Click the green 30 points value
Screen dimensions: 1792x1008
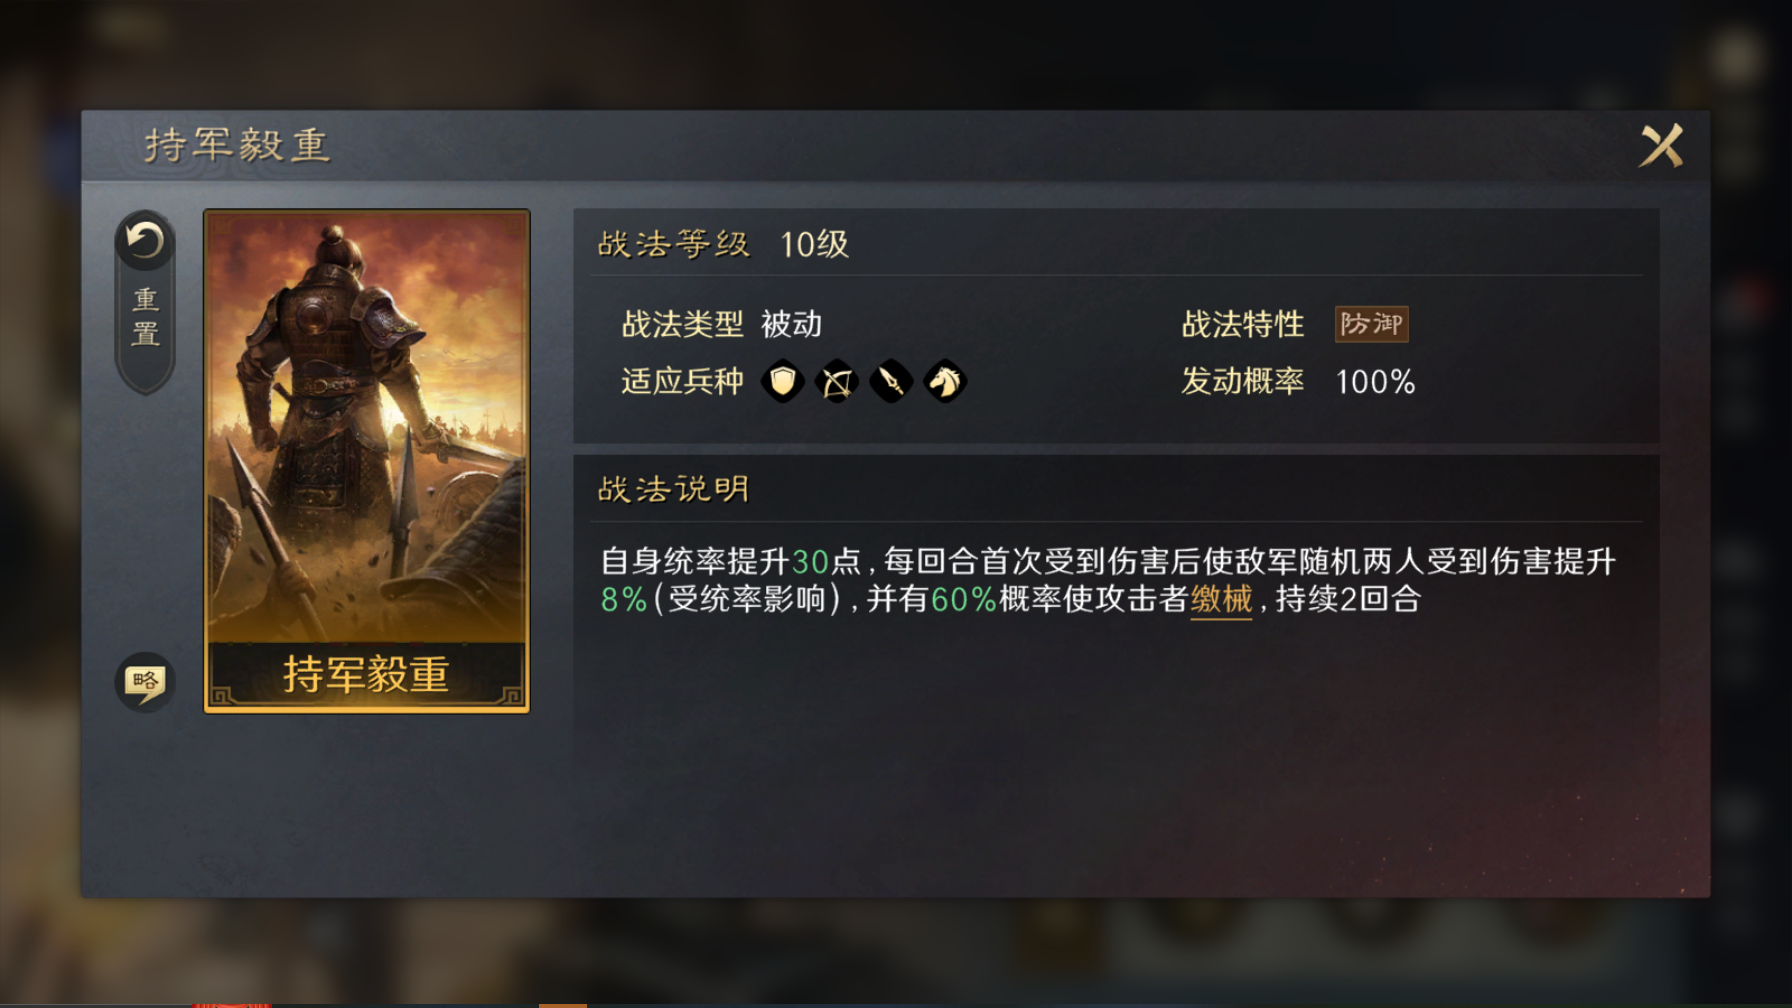coord(810,562)
